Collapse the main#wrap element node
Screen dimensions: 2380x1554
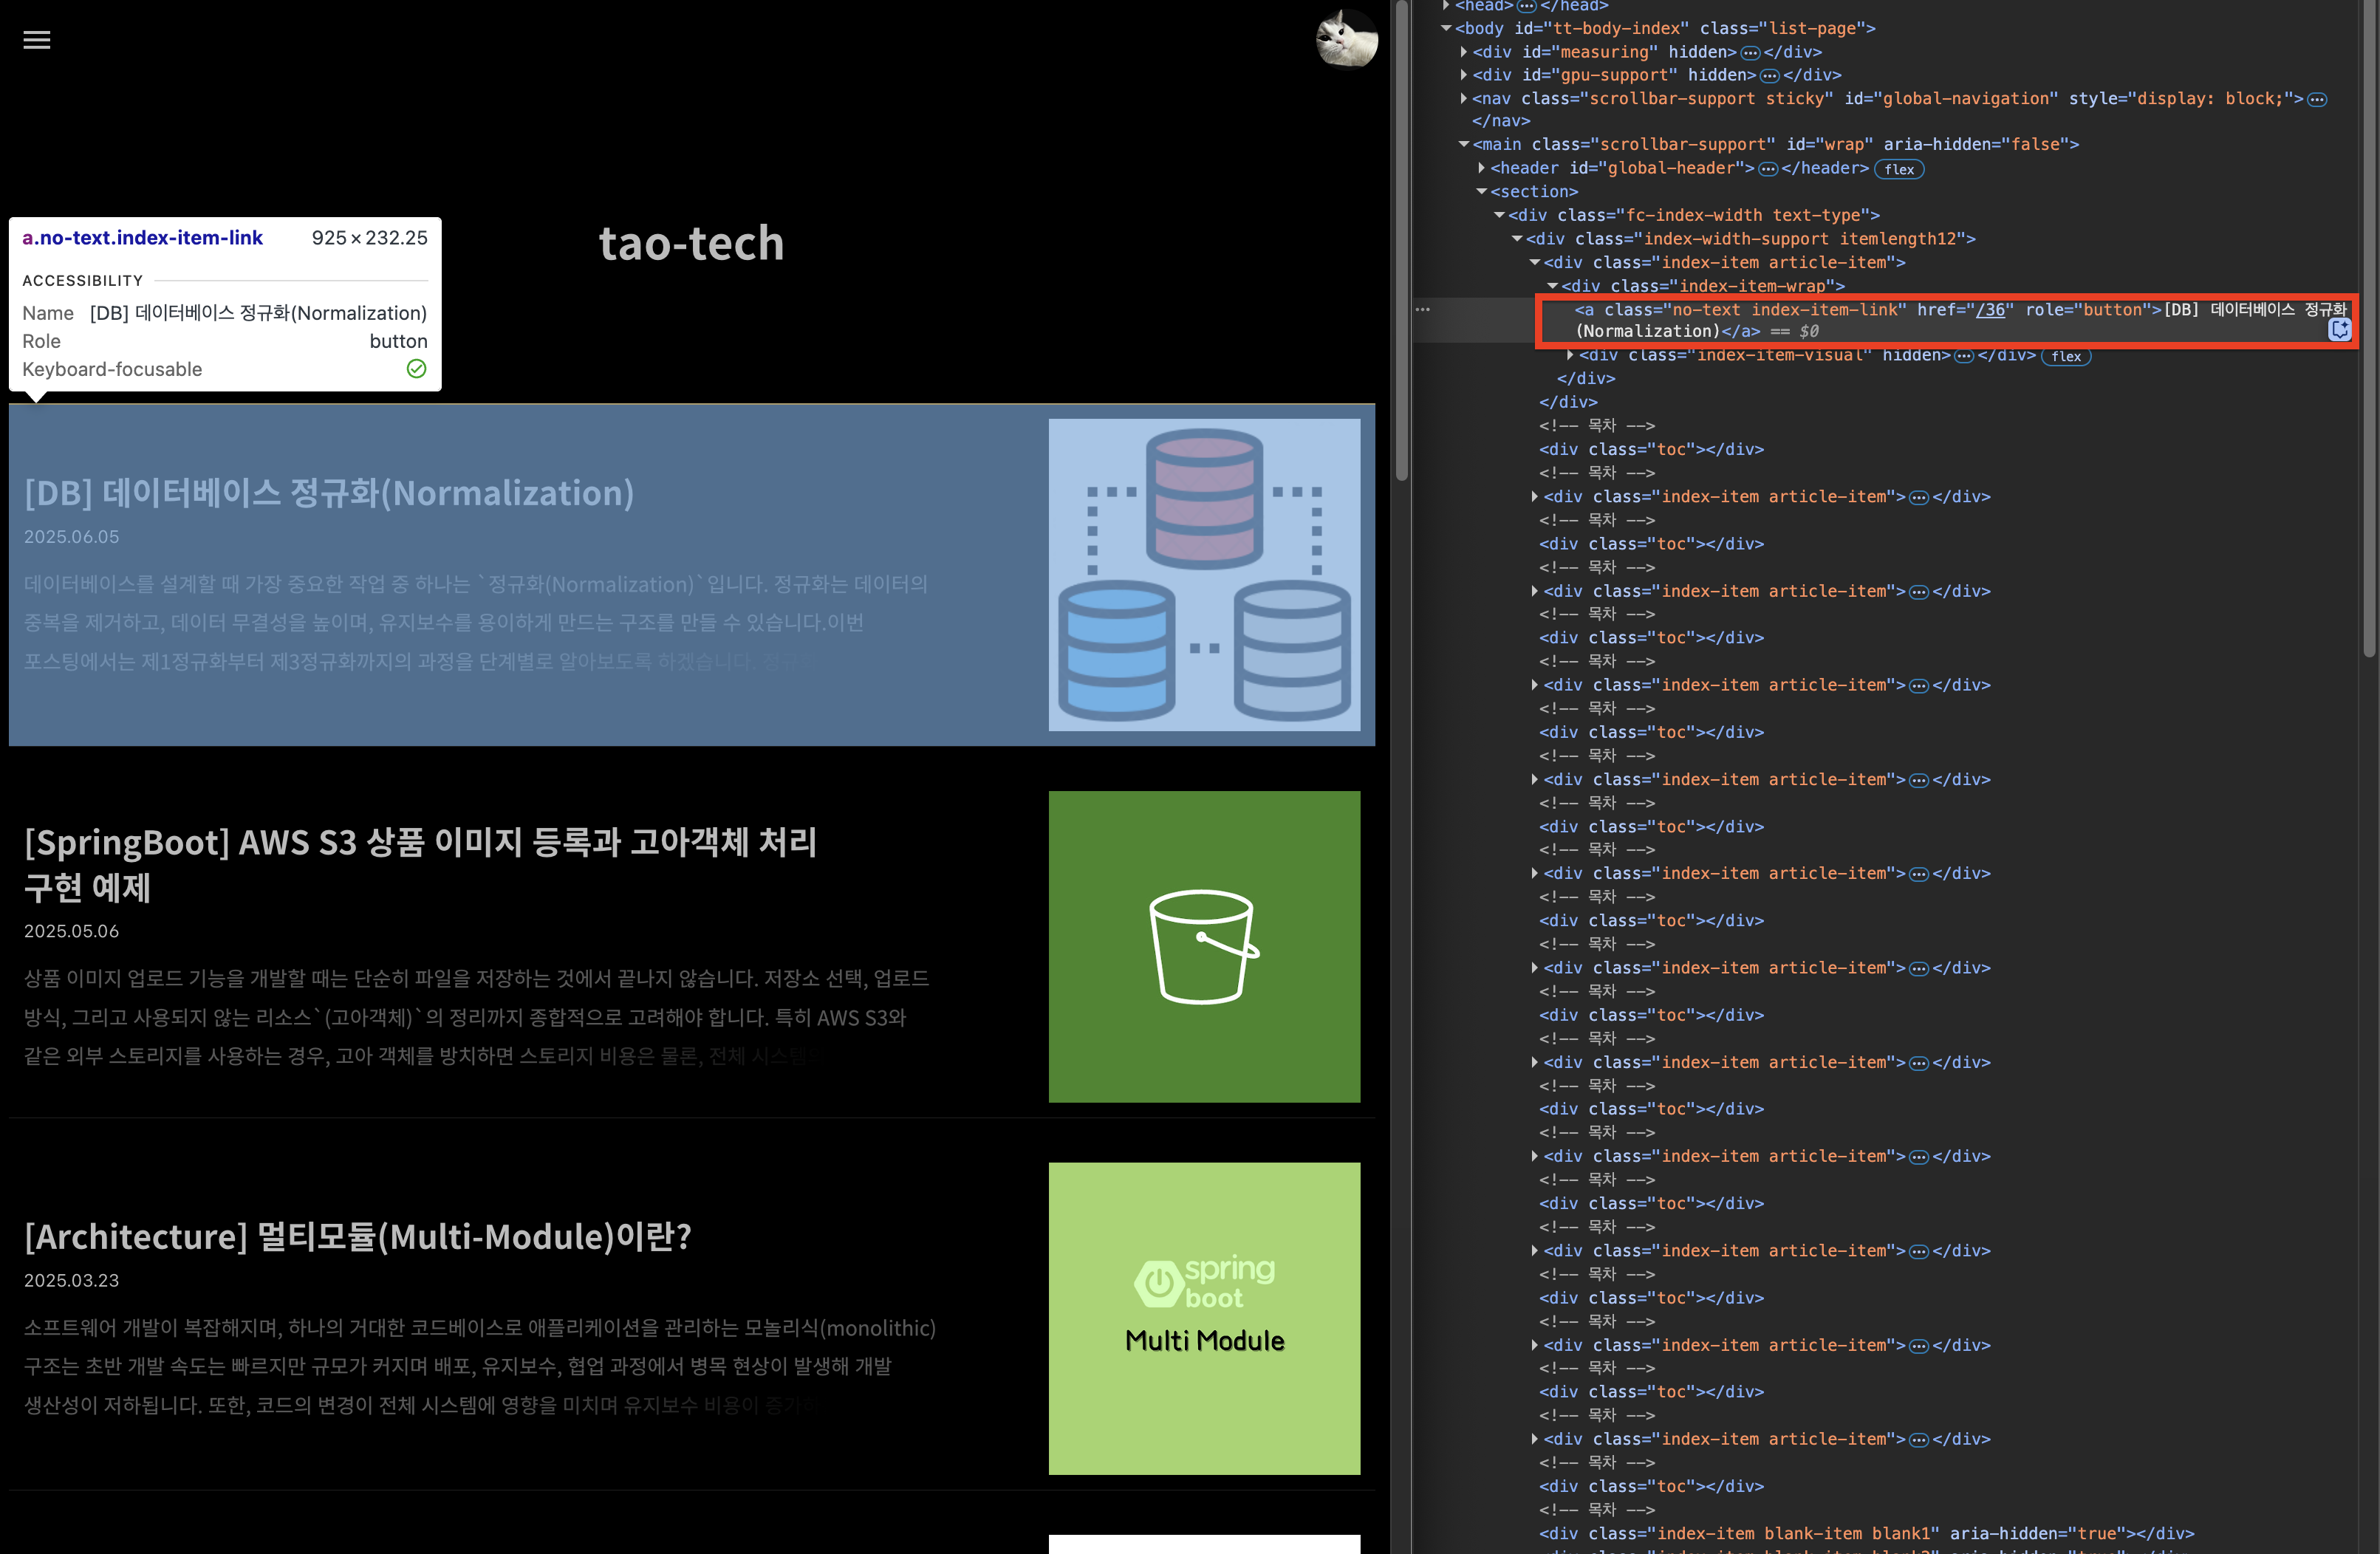click(1464, 145)
